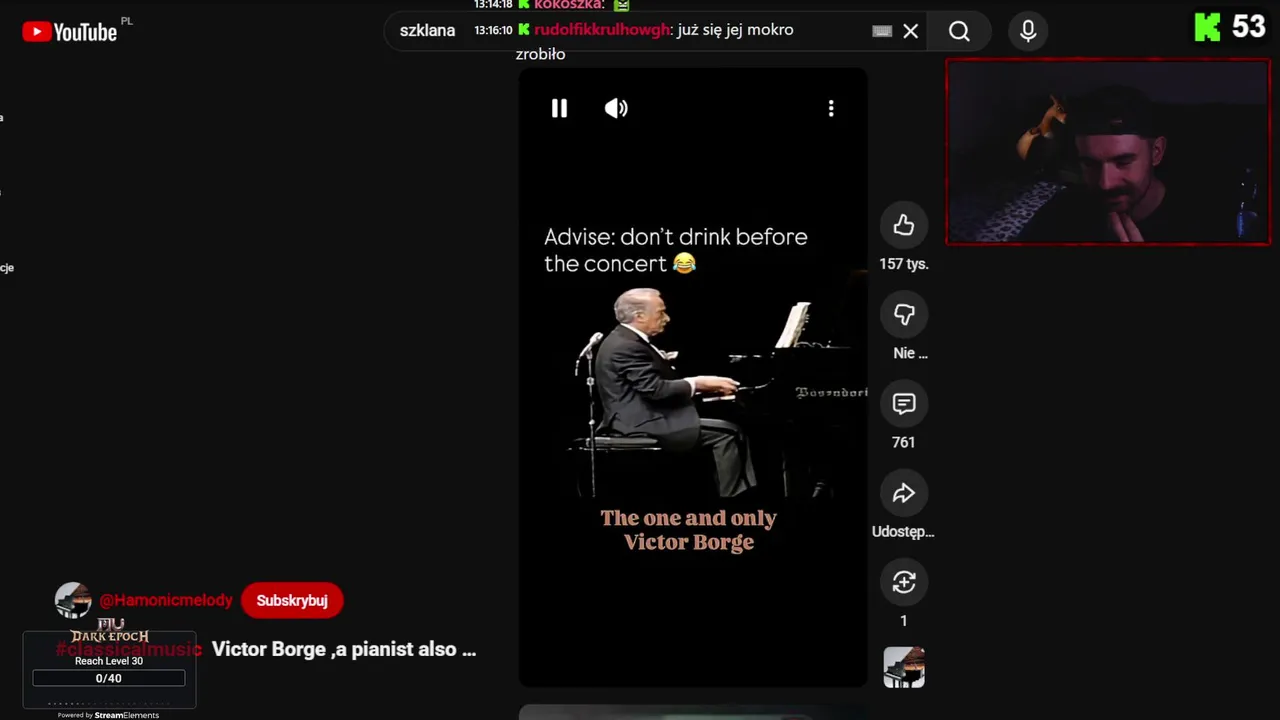1280x720 pixels.
Task: Click the streamer webcam overlay
Action: (1108, 152)
